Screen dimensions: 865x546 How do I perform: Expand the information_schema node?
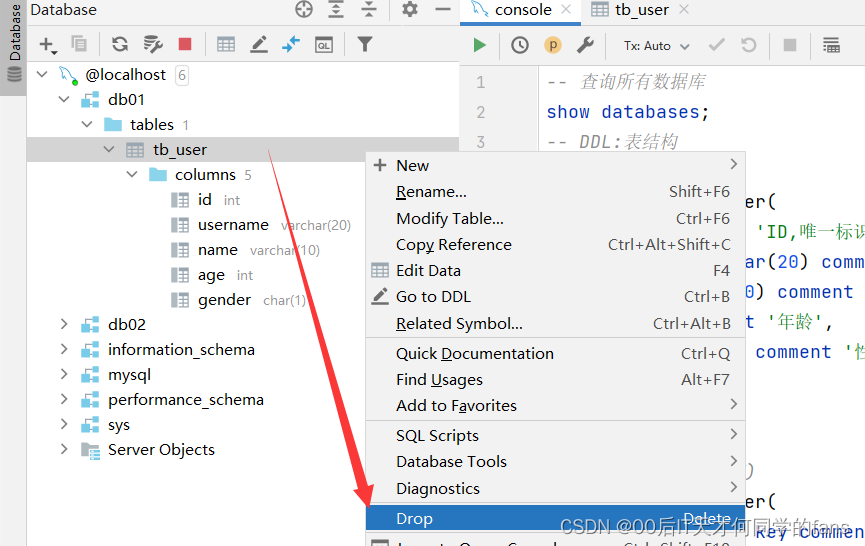64,349
